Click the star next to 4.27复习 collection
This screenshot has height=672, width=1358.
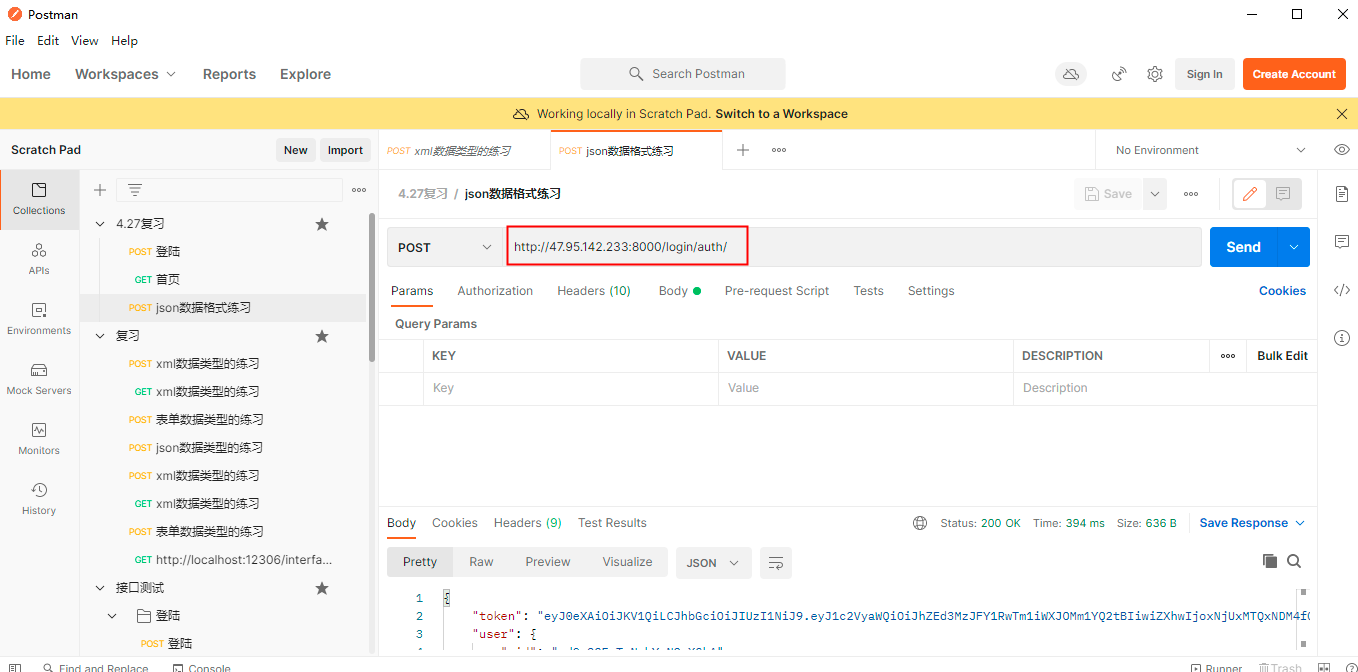click(322, 224)
